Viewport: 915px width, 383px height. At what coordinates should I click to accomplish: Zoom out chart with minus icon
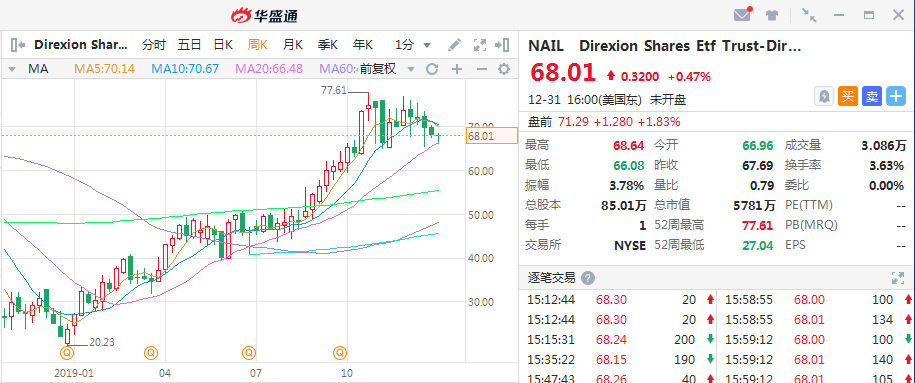pyautogui.click(x=481, y=69)
